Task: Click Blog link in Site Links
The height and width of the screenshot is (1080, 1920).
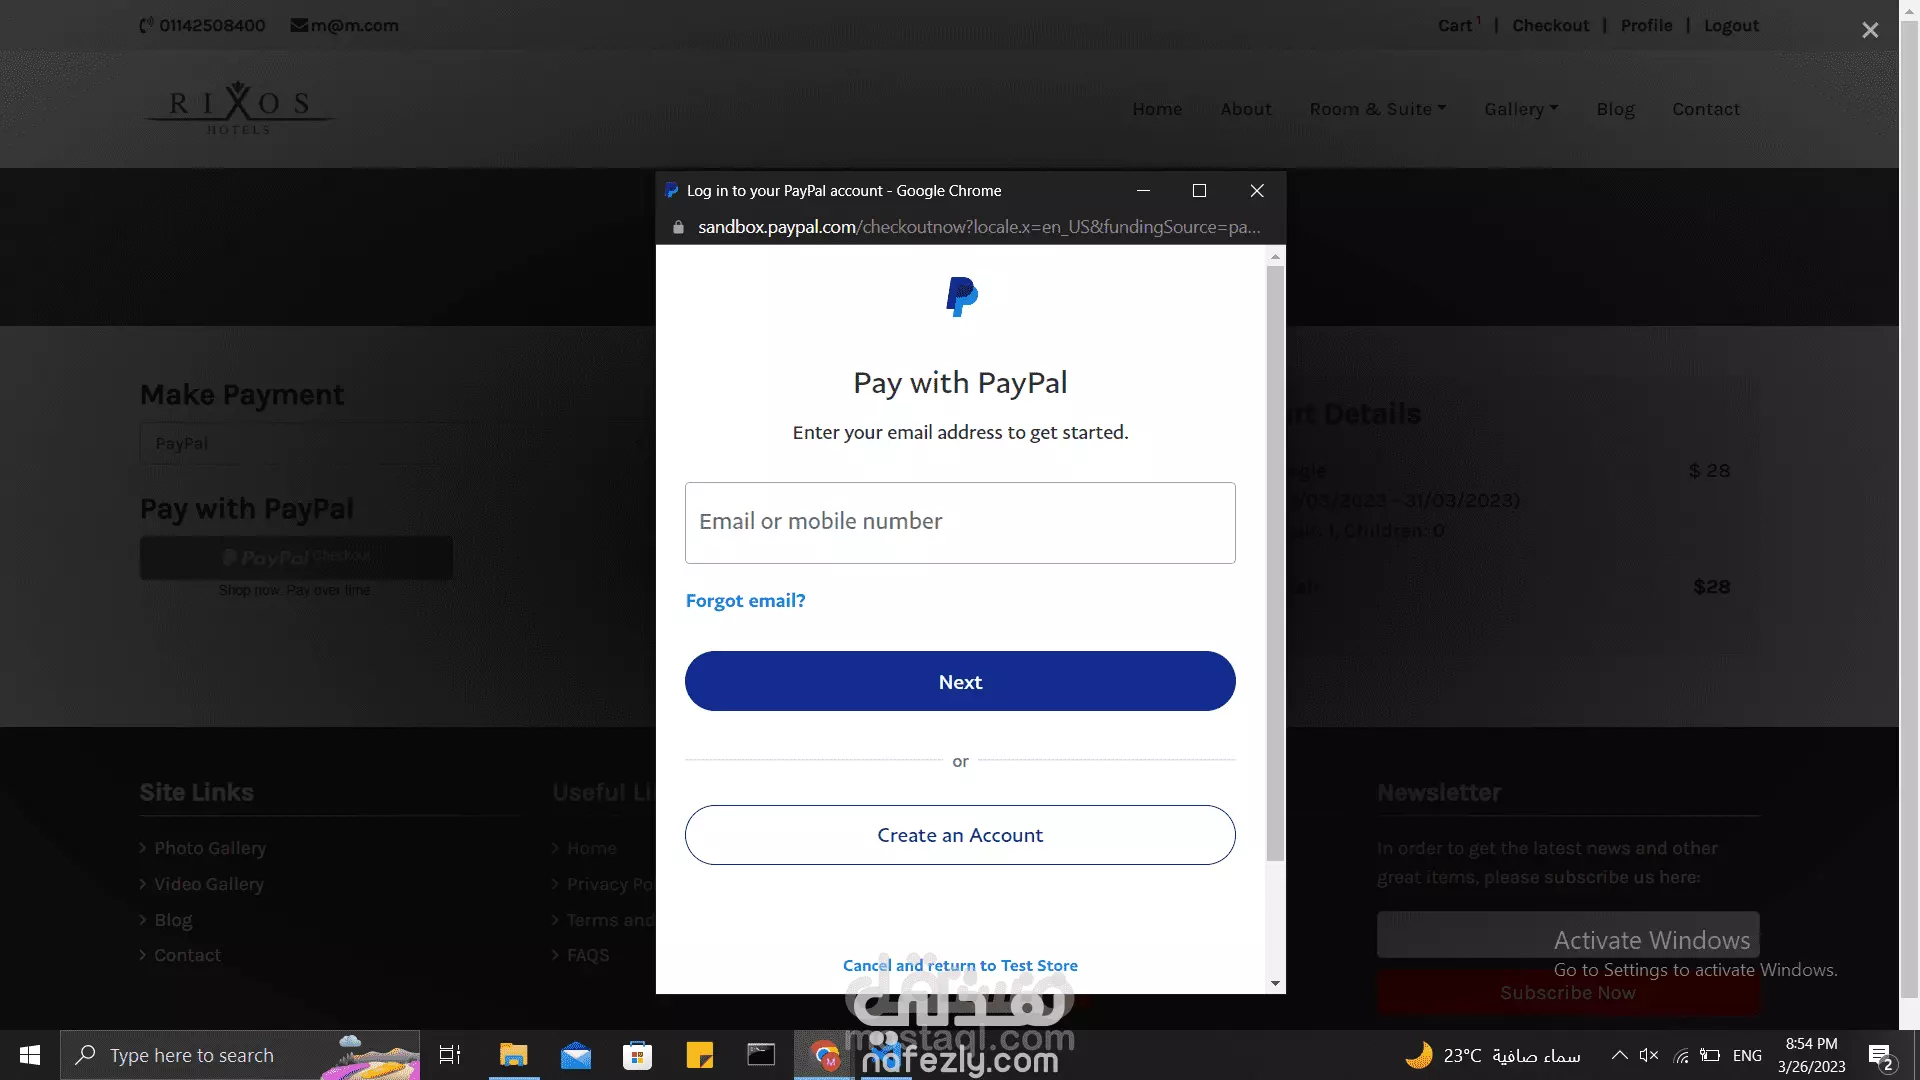Action: pos(173,920)
